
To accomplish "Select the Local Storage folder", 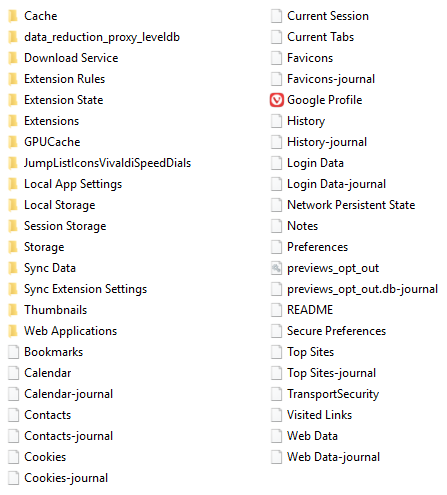I will [x=52, y=205].
